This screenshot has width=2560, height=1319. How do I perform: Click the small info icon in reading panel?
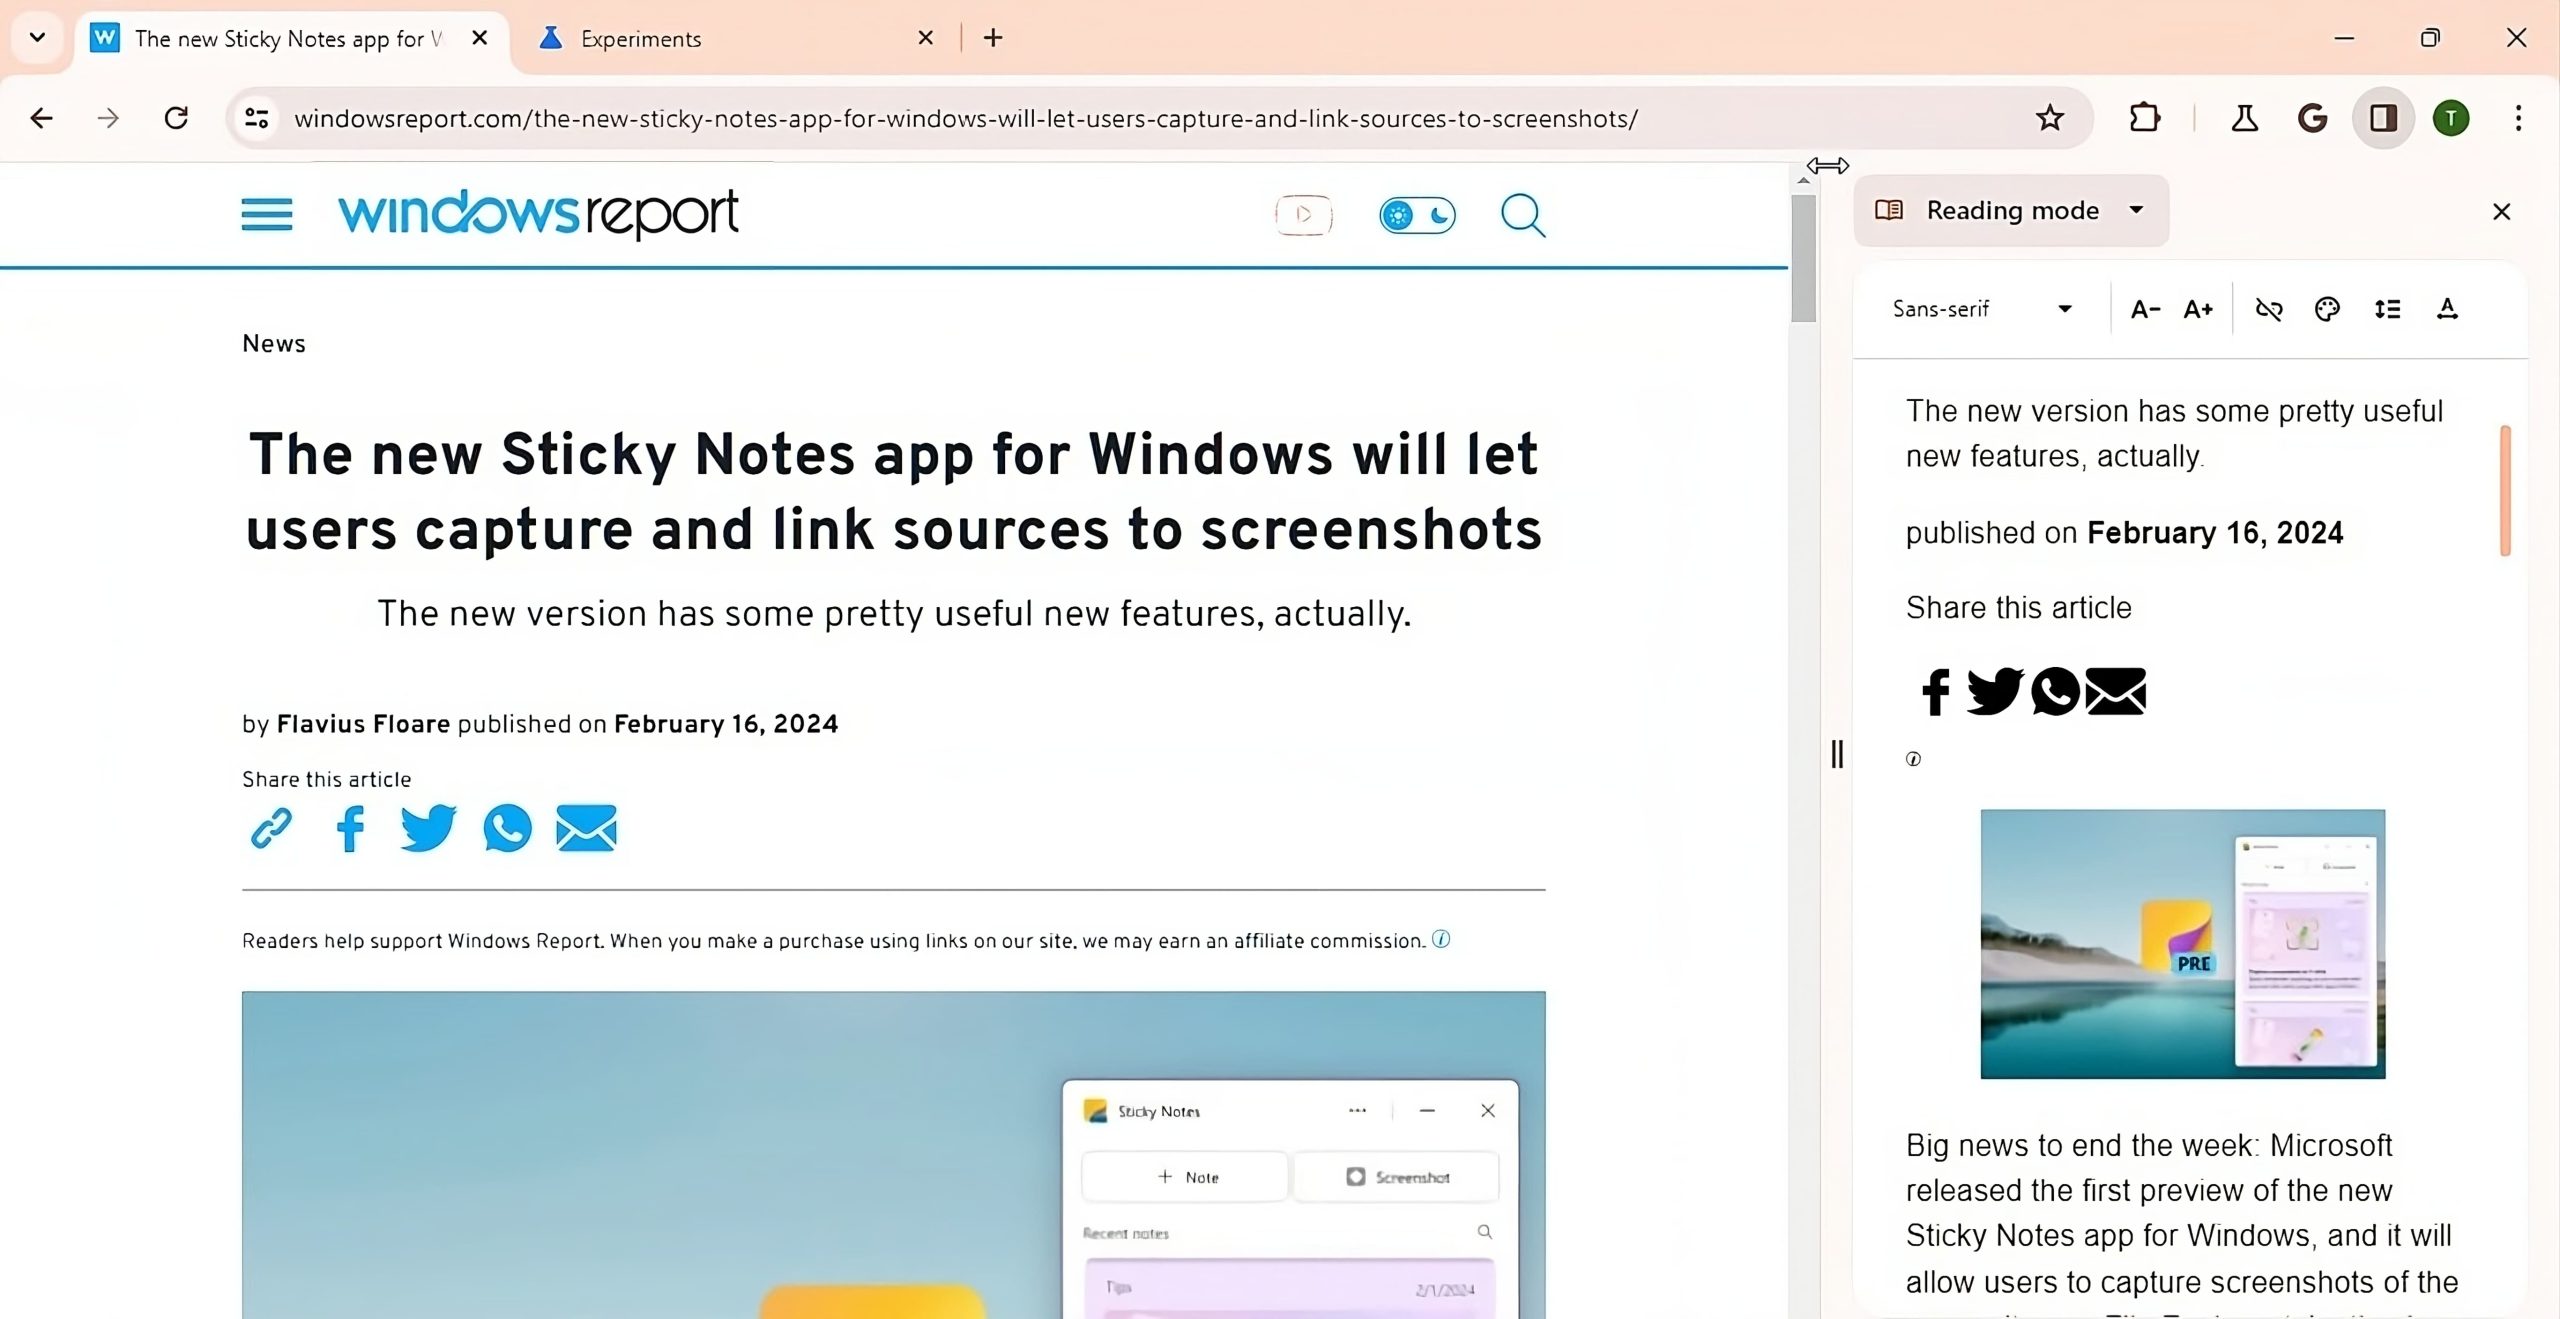[x=1913, y=759]
